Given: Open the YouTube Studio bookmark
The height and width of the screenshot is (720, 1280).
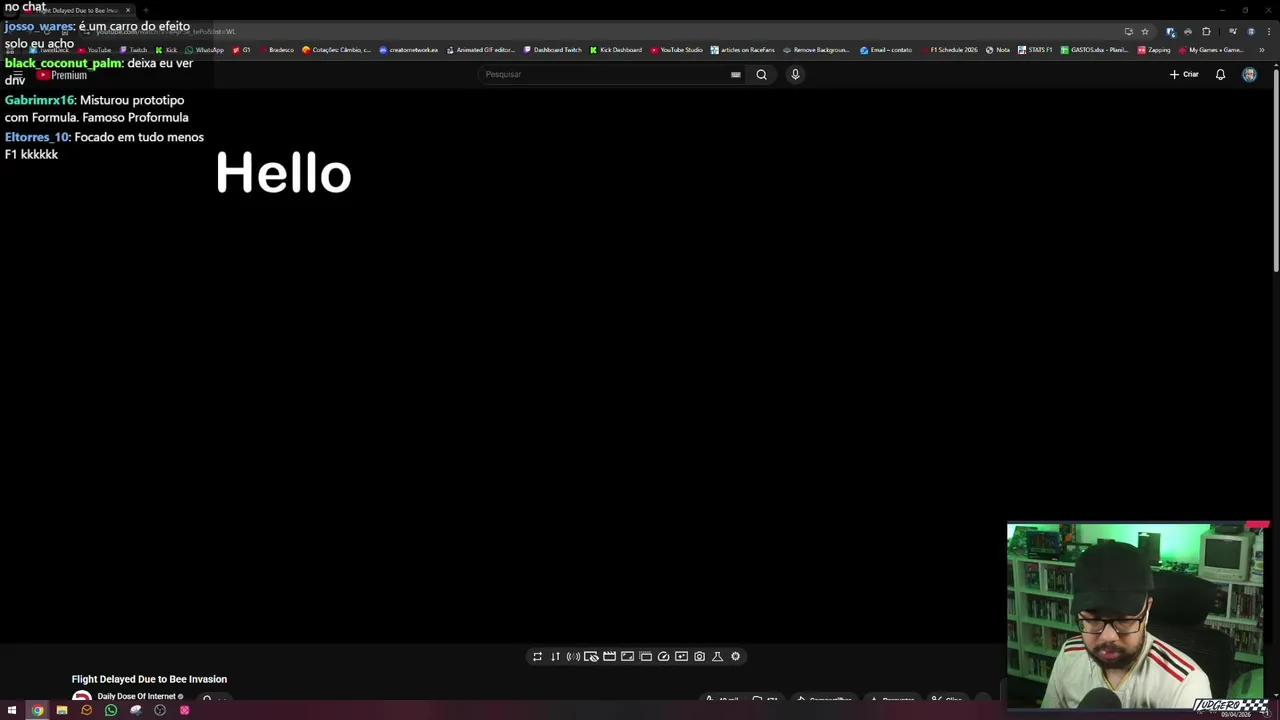Looking at the screenshot, I should click(x=676, y=50).
